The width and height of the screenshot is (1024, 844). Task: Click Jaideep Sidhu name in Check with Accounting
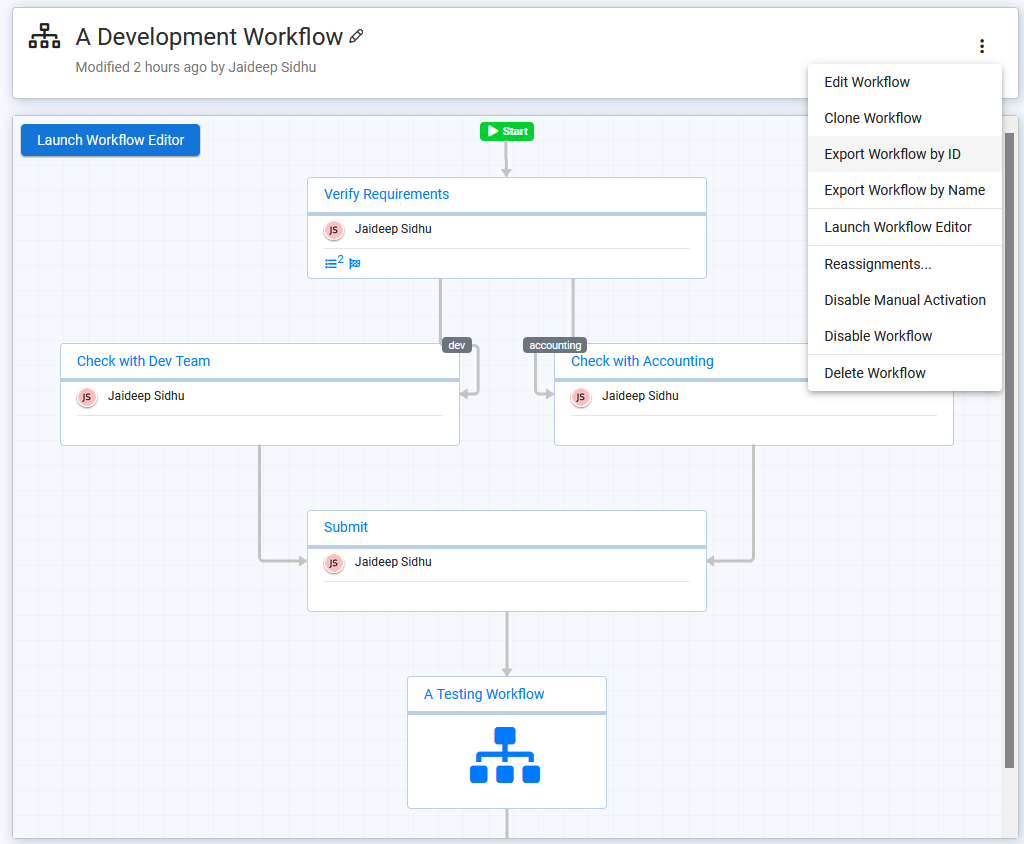tap(640, 396)
